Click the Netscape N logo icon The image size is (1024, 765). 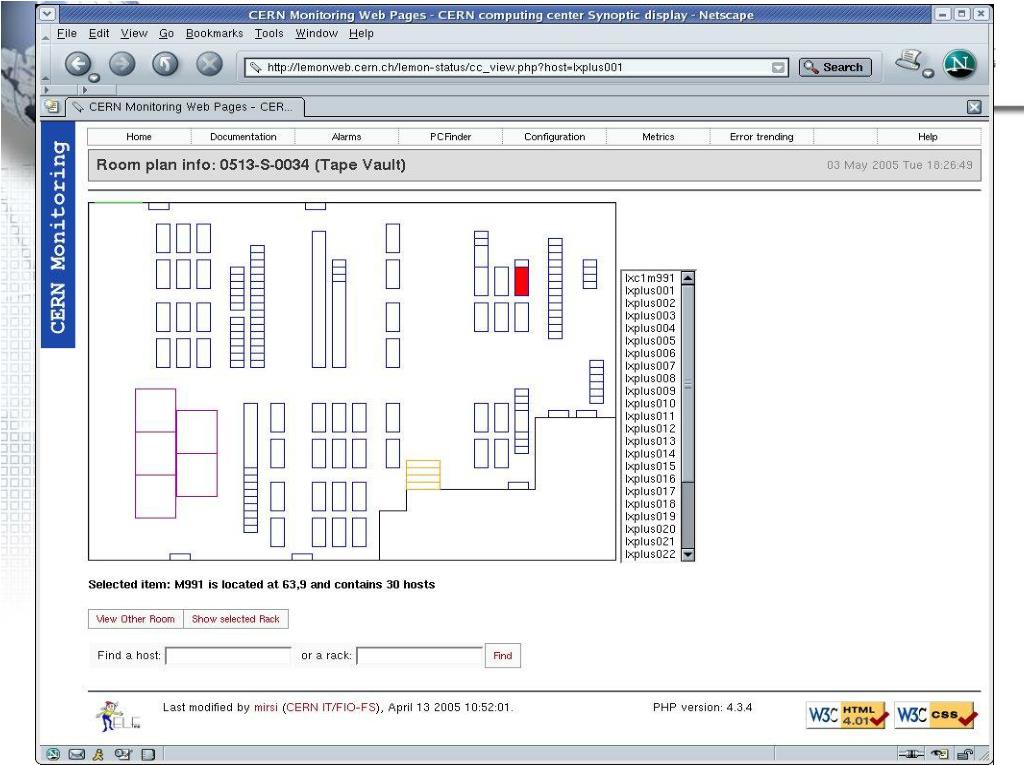tap(959, 64)
